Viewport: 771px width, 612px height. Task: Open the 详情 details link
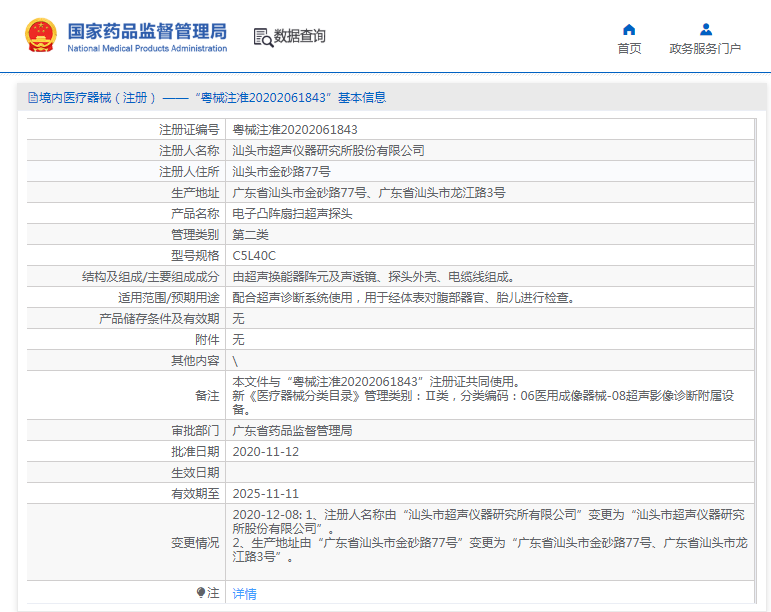coord(244,594)
